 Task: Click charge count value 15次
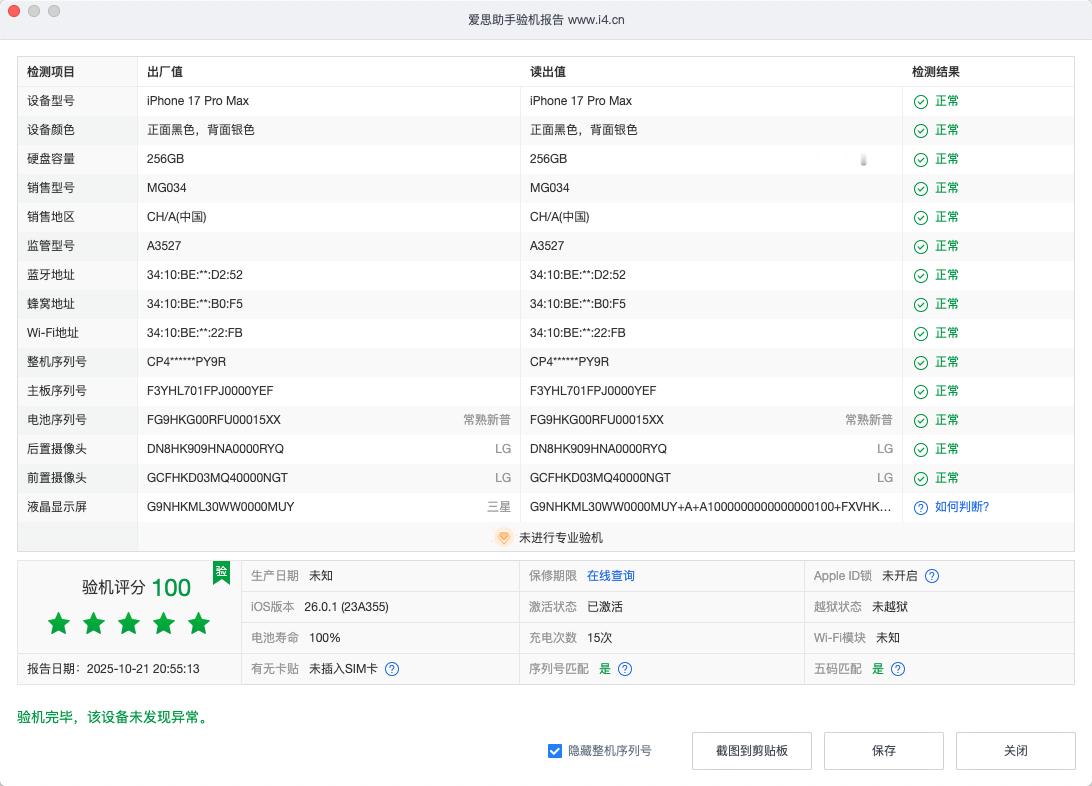click(600, 638)
